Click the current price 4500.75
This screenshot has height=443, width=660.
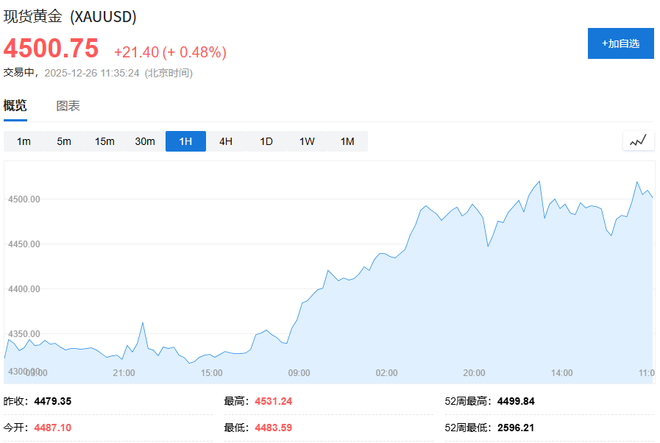tap(51, 49)
